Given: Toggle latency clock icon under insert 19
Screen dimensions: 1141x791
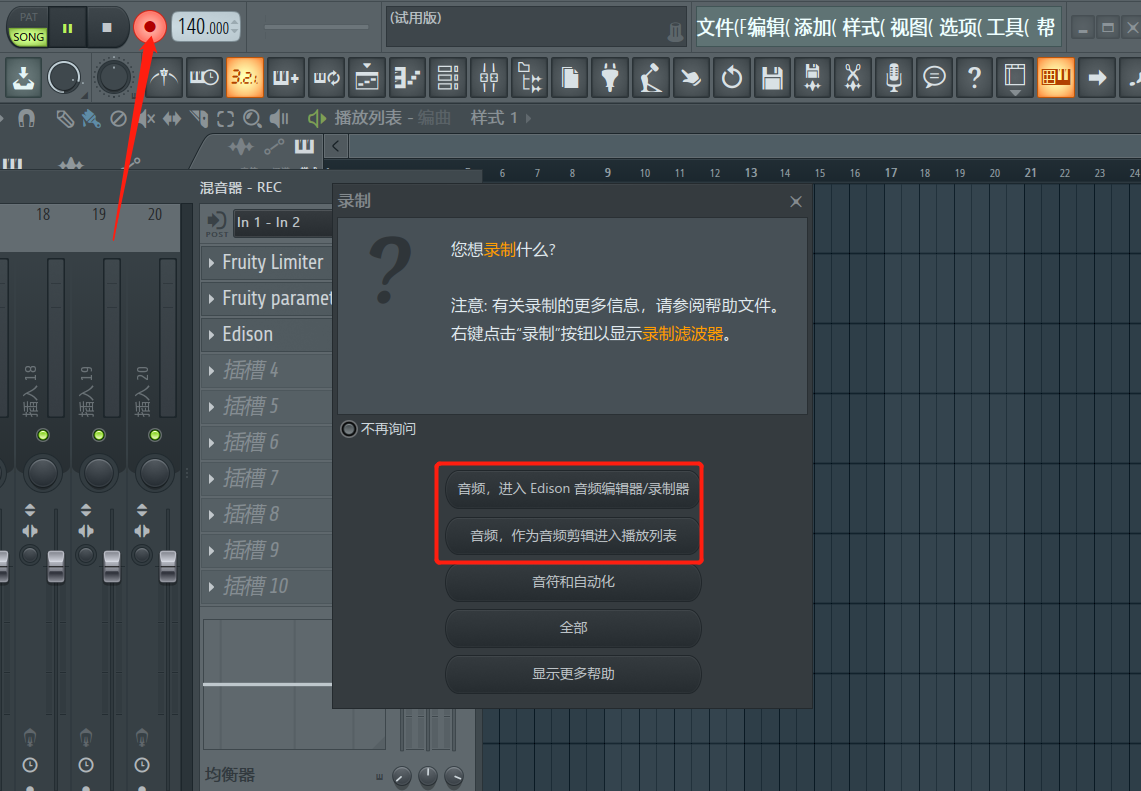Looking at the screenshot, I should pos(86,765).
